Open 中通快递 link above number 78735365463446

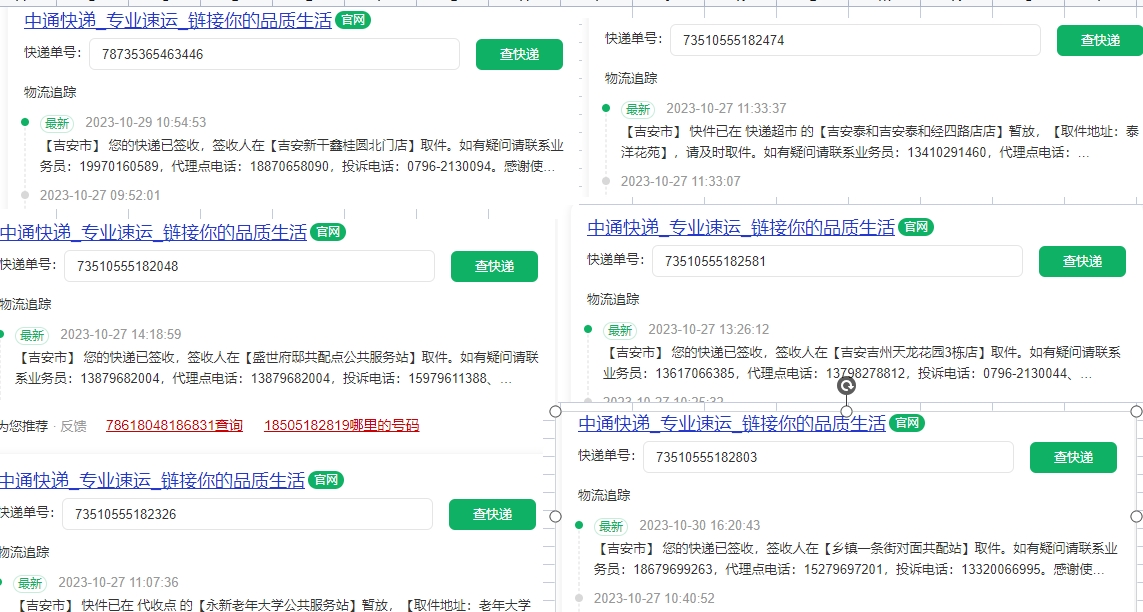[178, 20]
